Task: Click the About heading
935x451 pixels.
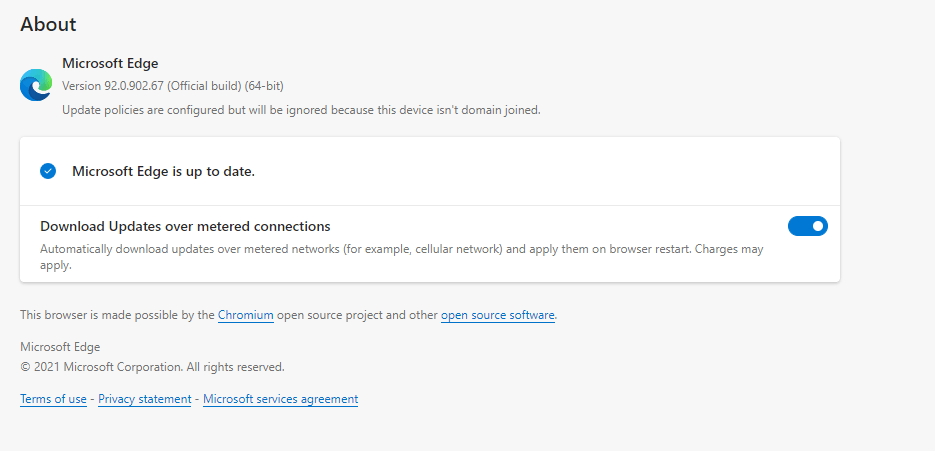Action: [x=48, y=24]
